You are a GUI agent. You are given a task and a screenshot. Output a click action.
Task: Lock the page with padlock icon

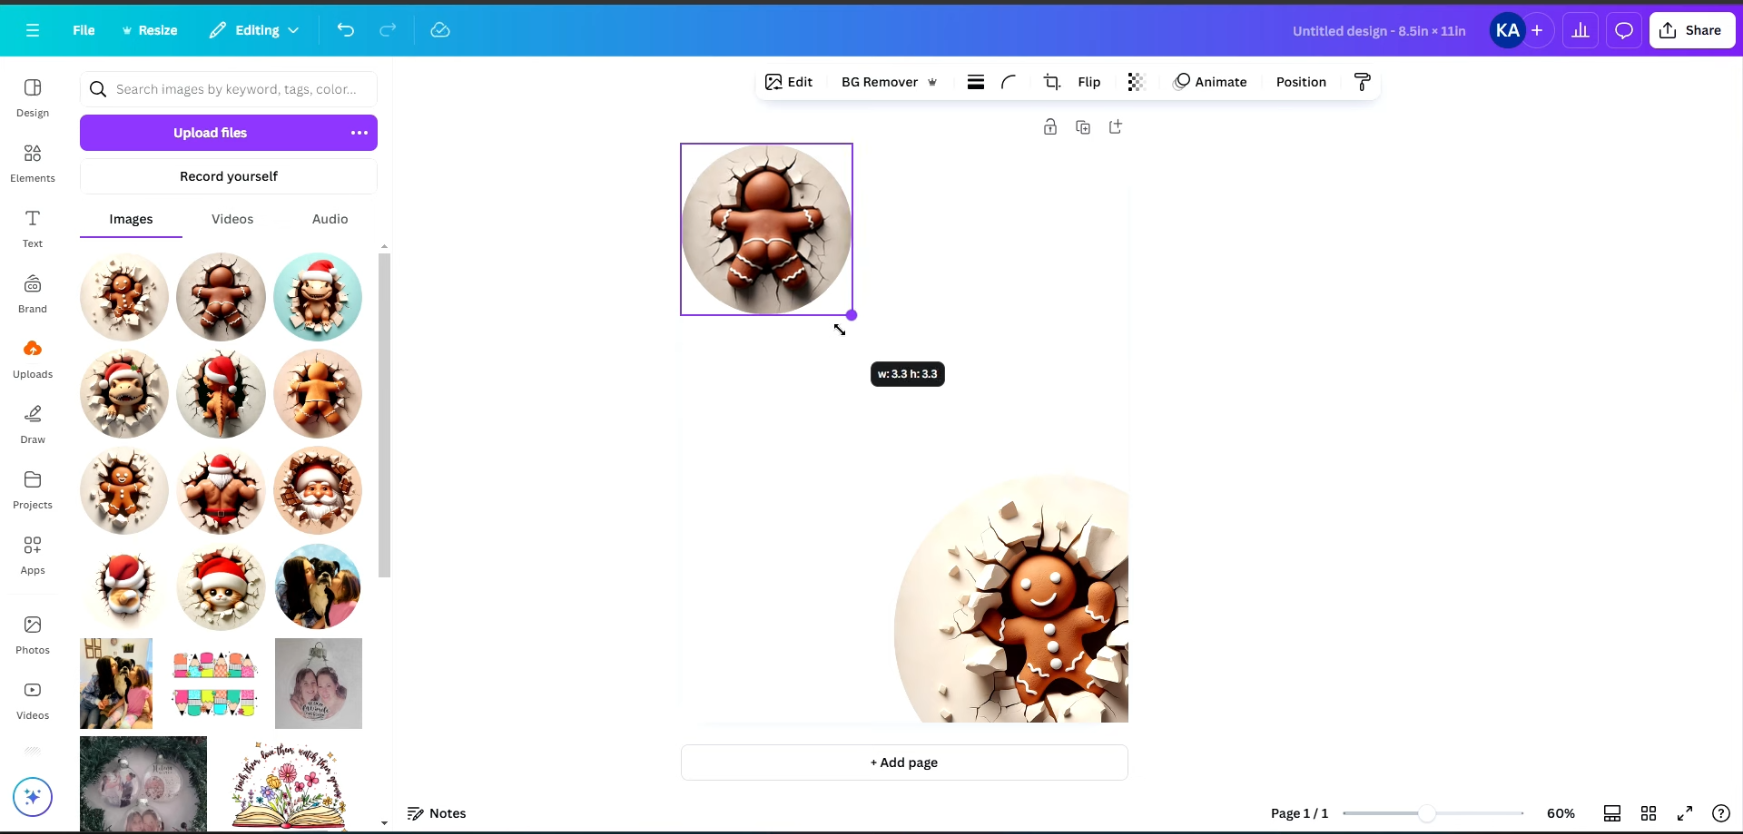(1050, 127)
